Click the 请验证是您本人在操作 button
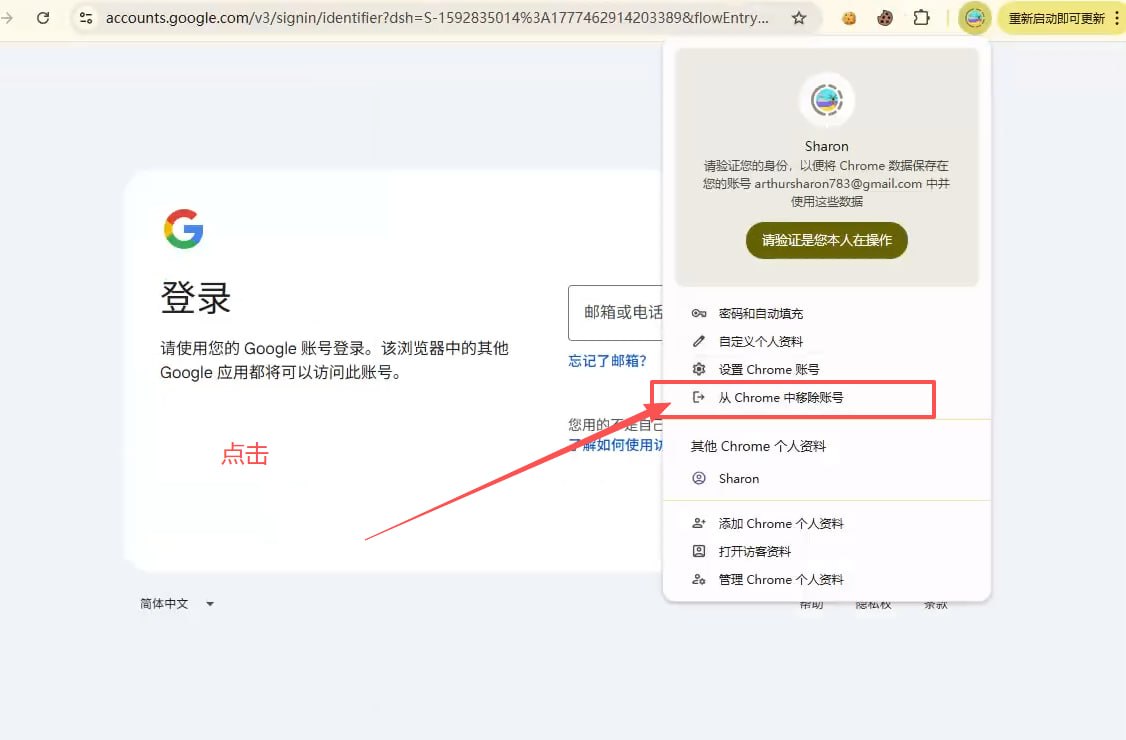This screenshot has height=740, width=1126. pyautogui.click(x=826, y=240)
